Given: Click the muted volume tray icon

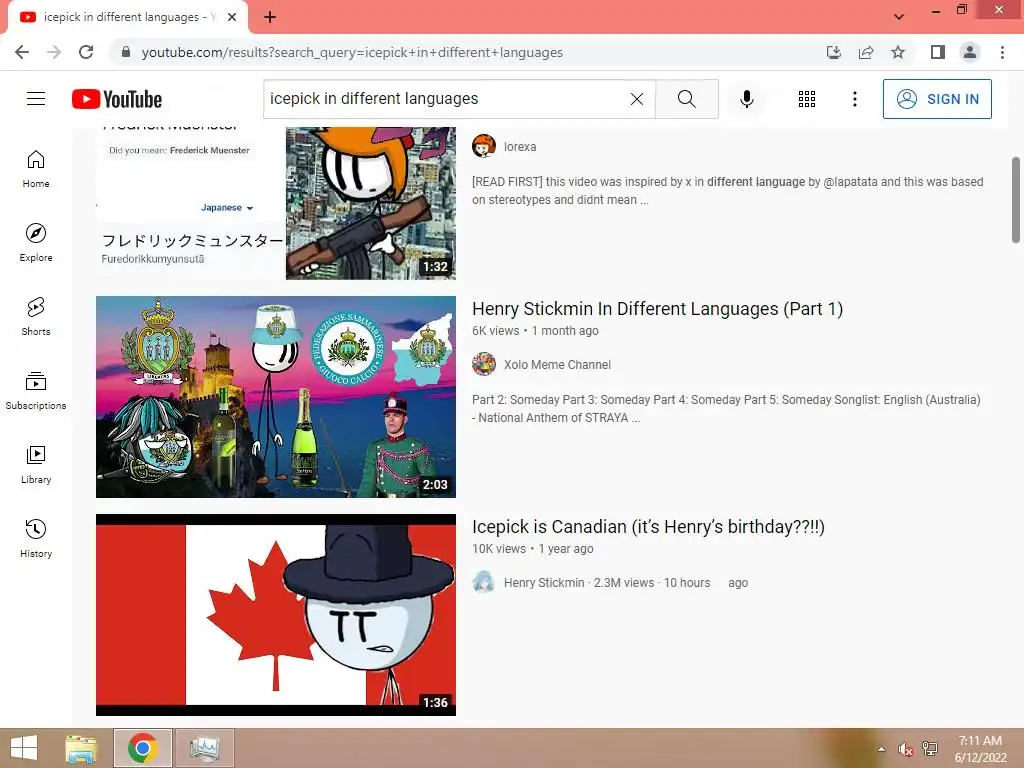Looking at the screenshot, I should (x=905, y=749).
